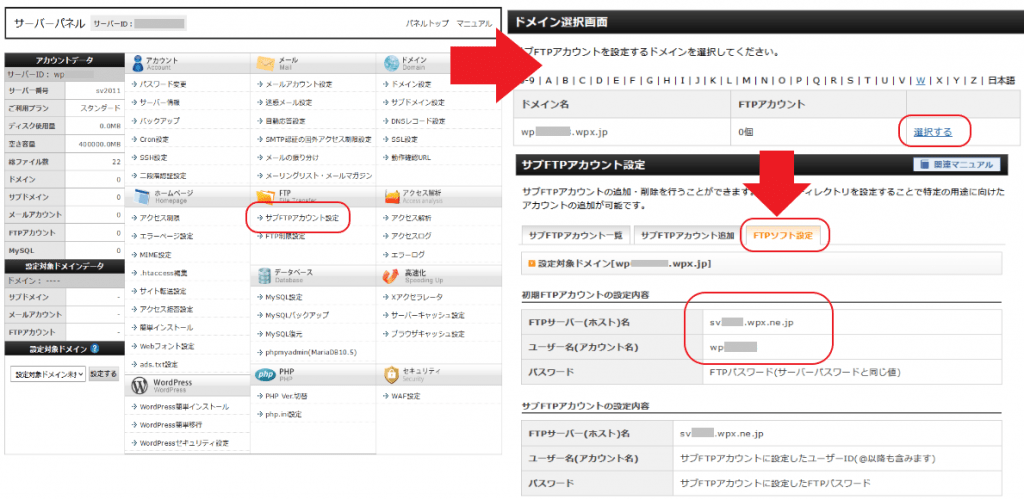Click the Domain globe icon

tap(389, 62)
